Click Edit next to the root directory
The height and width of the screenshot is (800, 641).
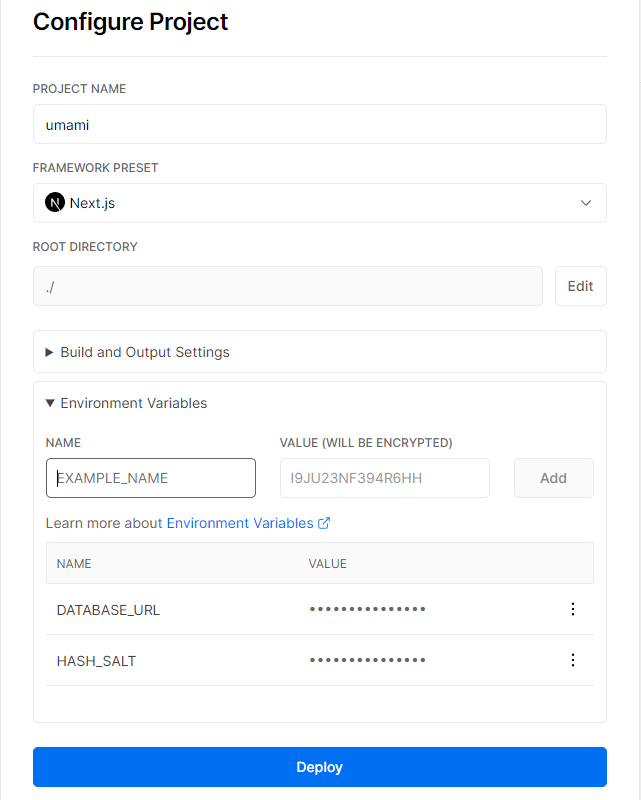580,286
